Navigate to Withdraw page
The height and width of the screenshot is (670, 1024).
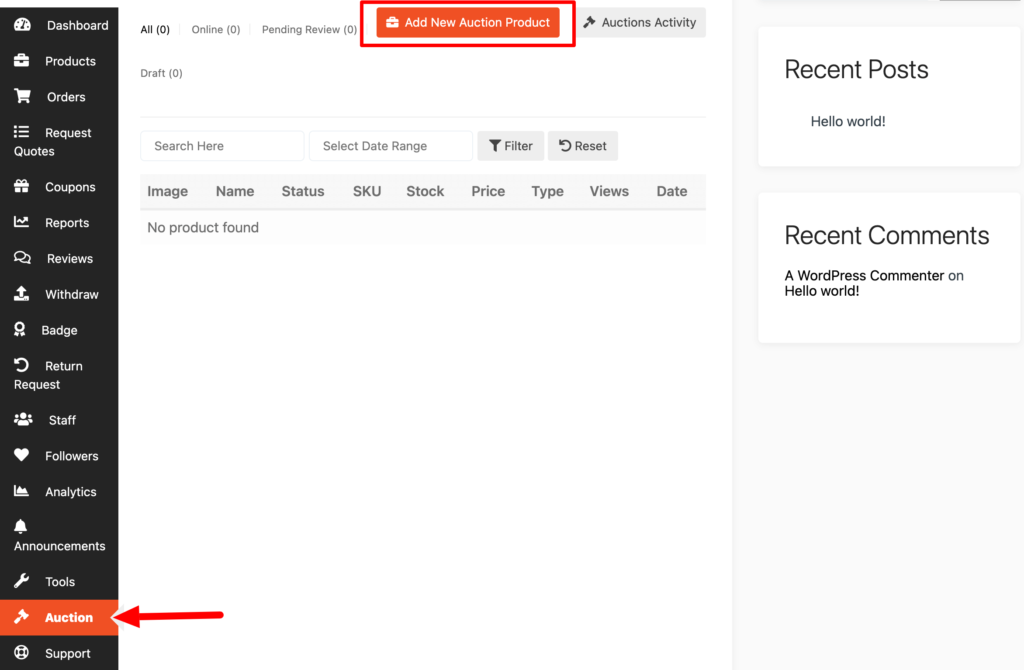(x=59, y=295)
